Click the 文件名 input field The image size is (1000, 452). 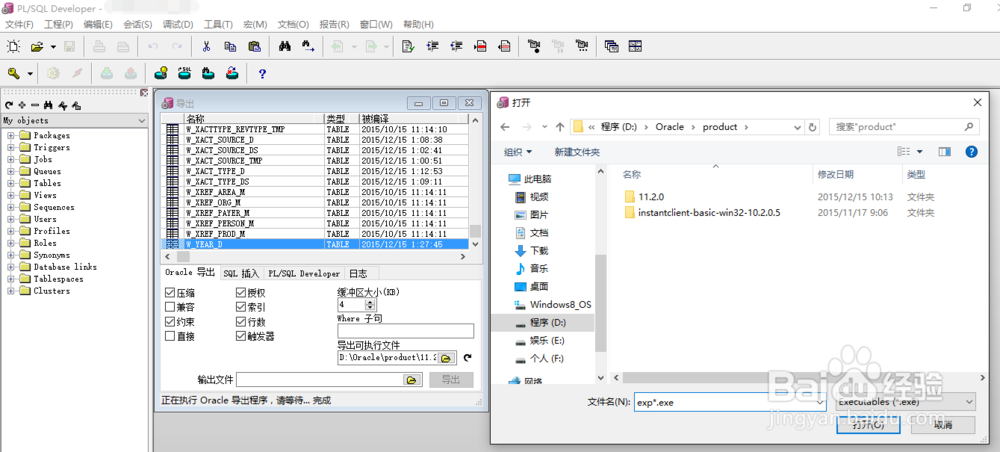730,402
